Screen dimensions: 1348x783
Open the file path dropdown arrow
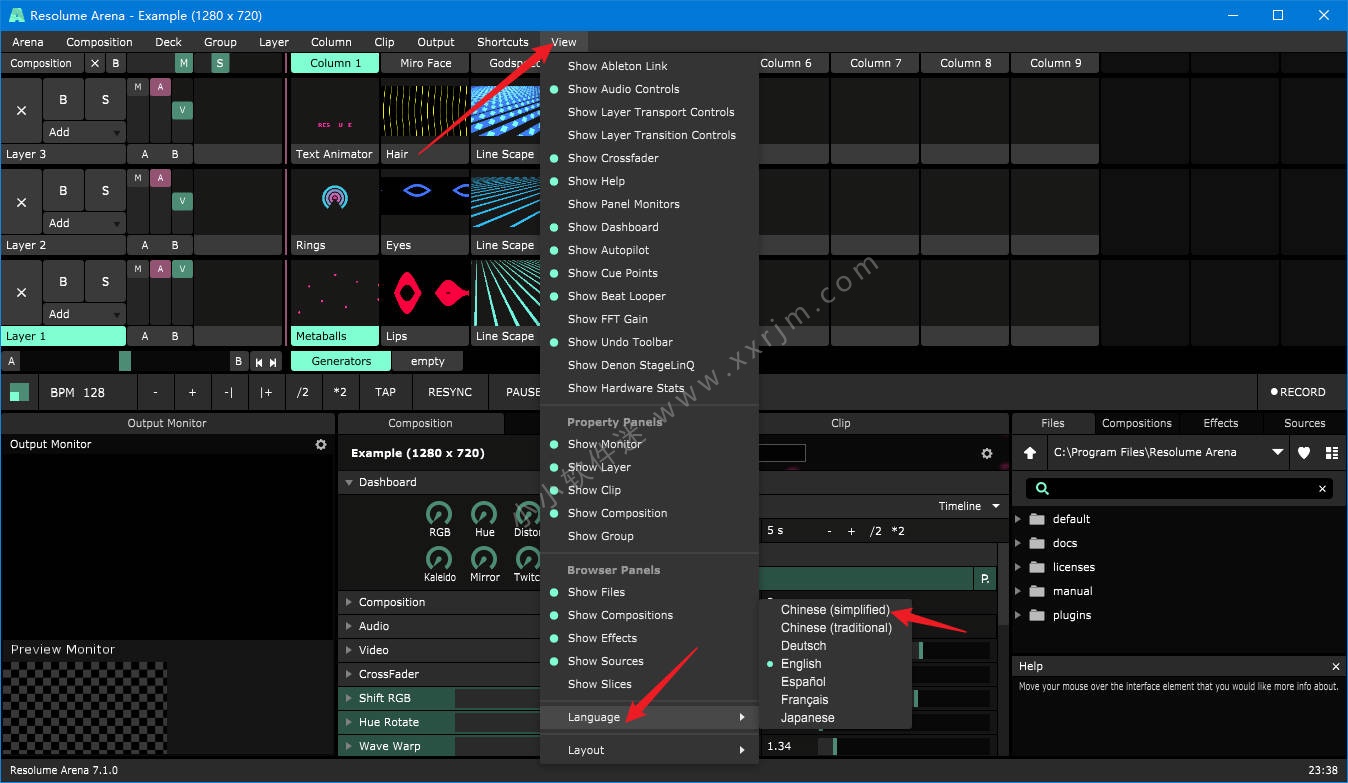pos(1278,453)
